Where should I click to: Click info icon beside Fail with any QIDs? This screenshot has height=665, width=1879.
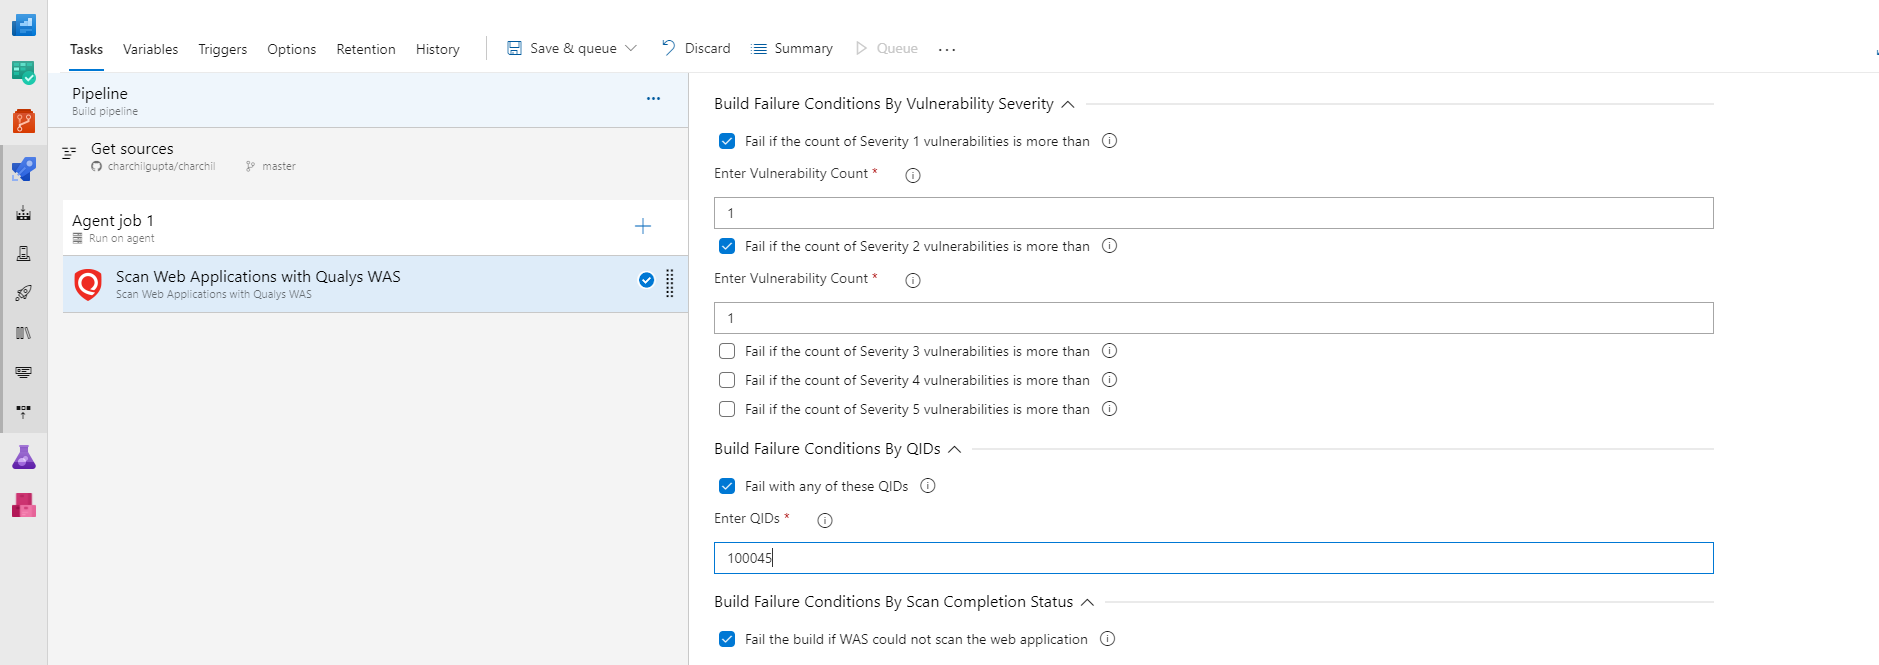(928, 486)
